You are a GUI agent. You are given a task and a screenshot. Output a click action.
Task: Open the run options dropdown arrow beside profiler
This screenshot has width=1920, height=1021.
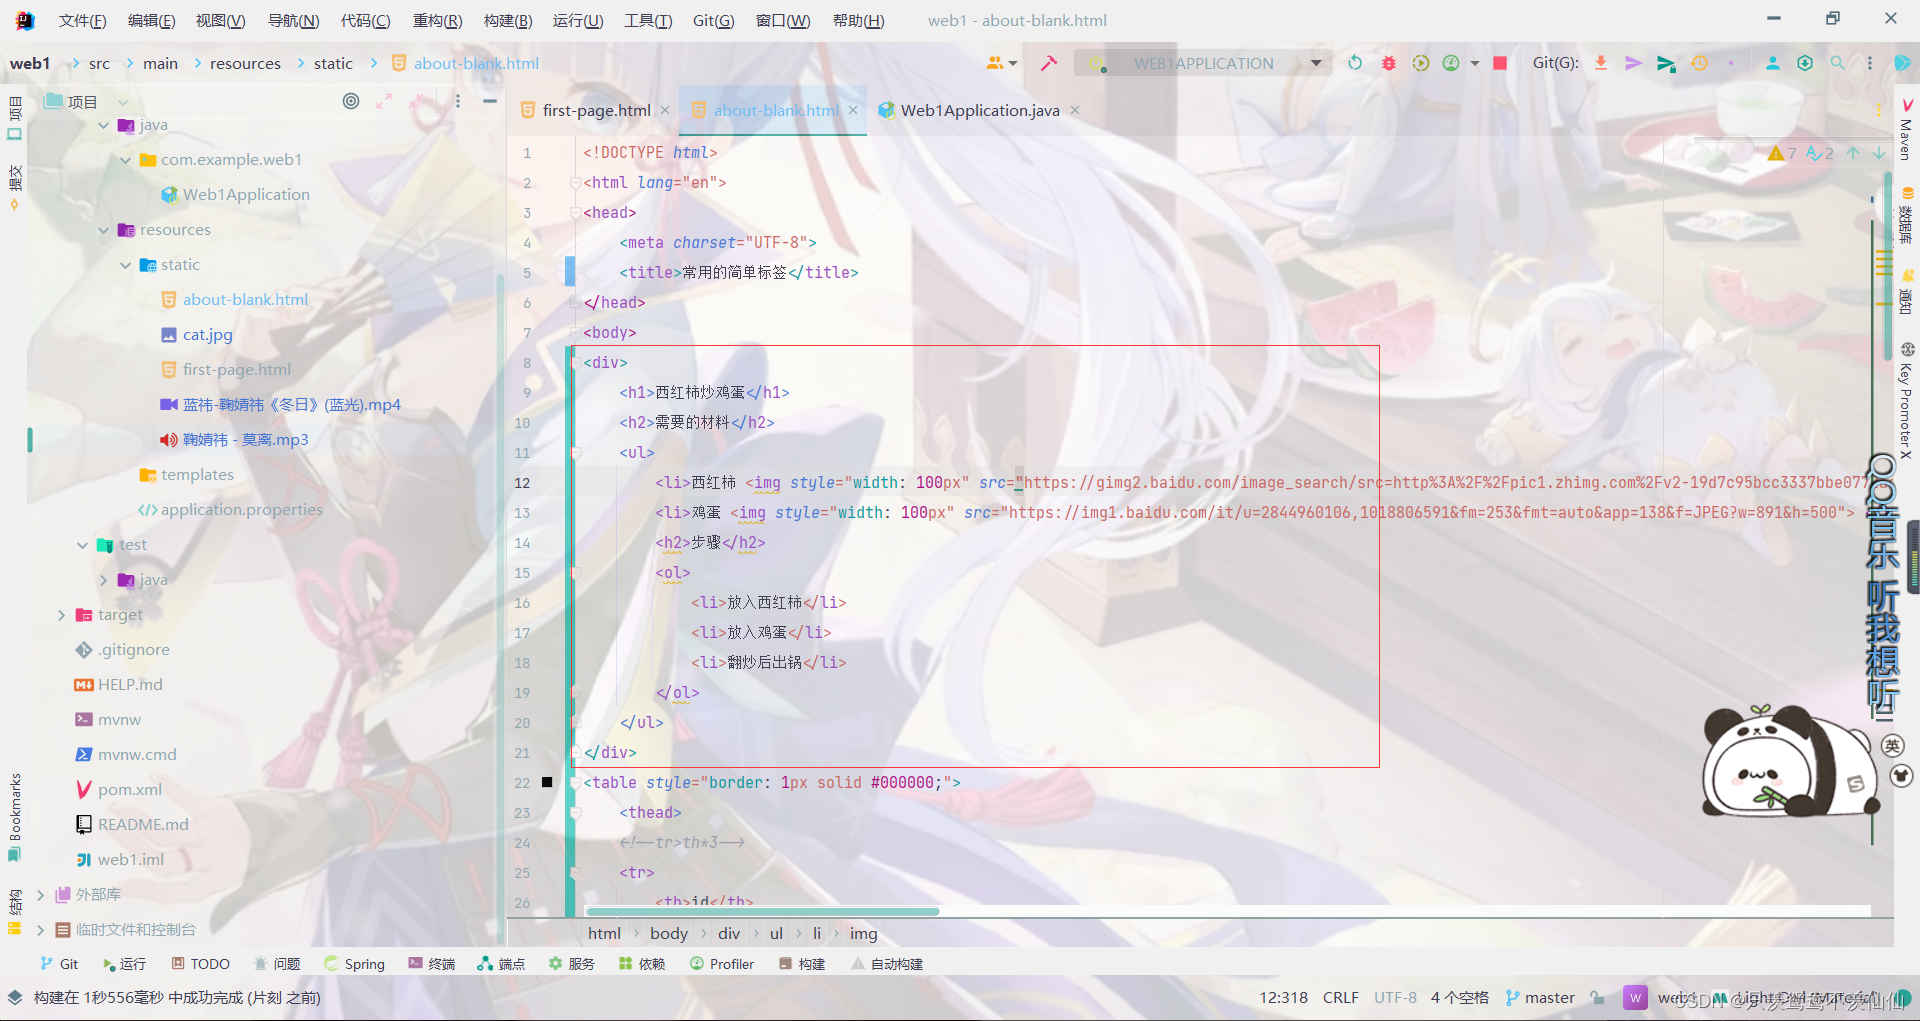[x=1475, y=63]
